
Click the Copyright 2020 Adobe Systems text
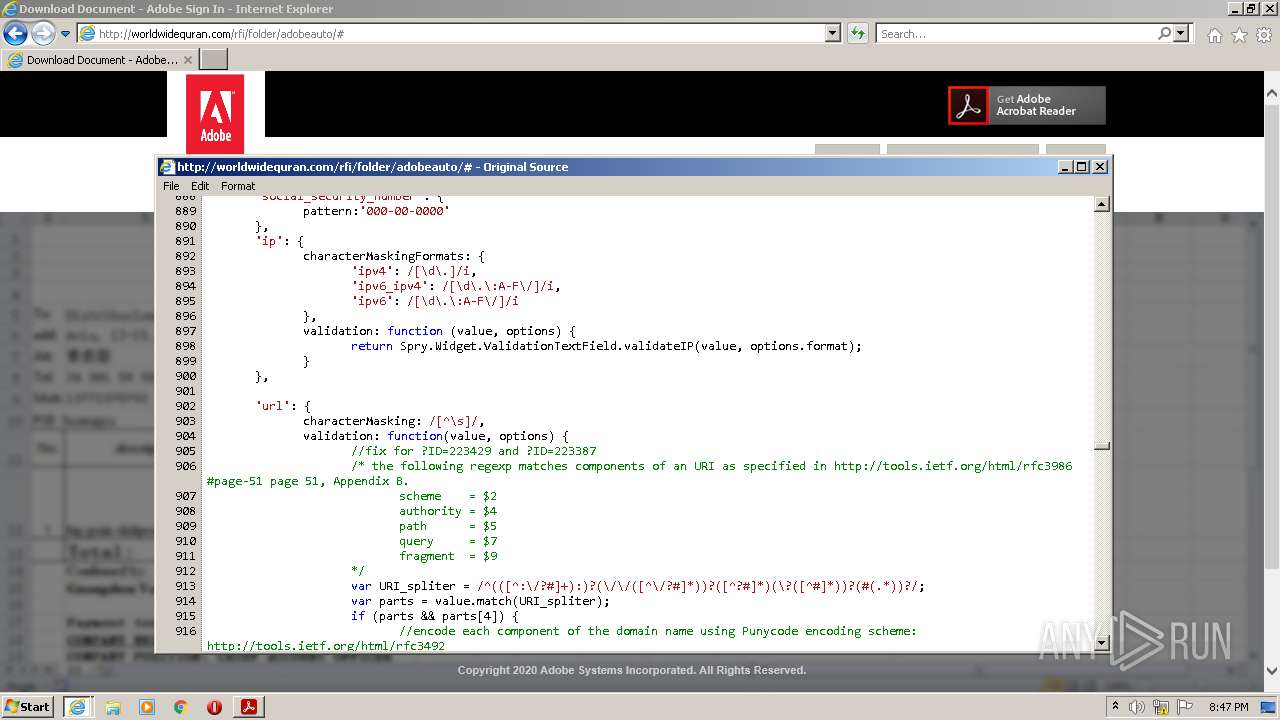click(x=632, y=670)
